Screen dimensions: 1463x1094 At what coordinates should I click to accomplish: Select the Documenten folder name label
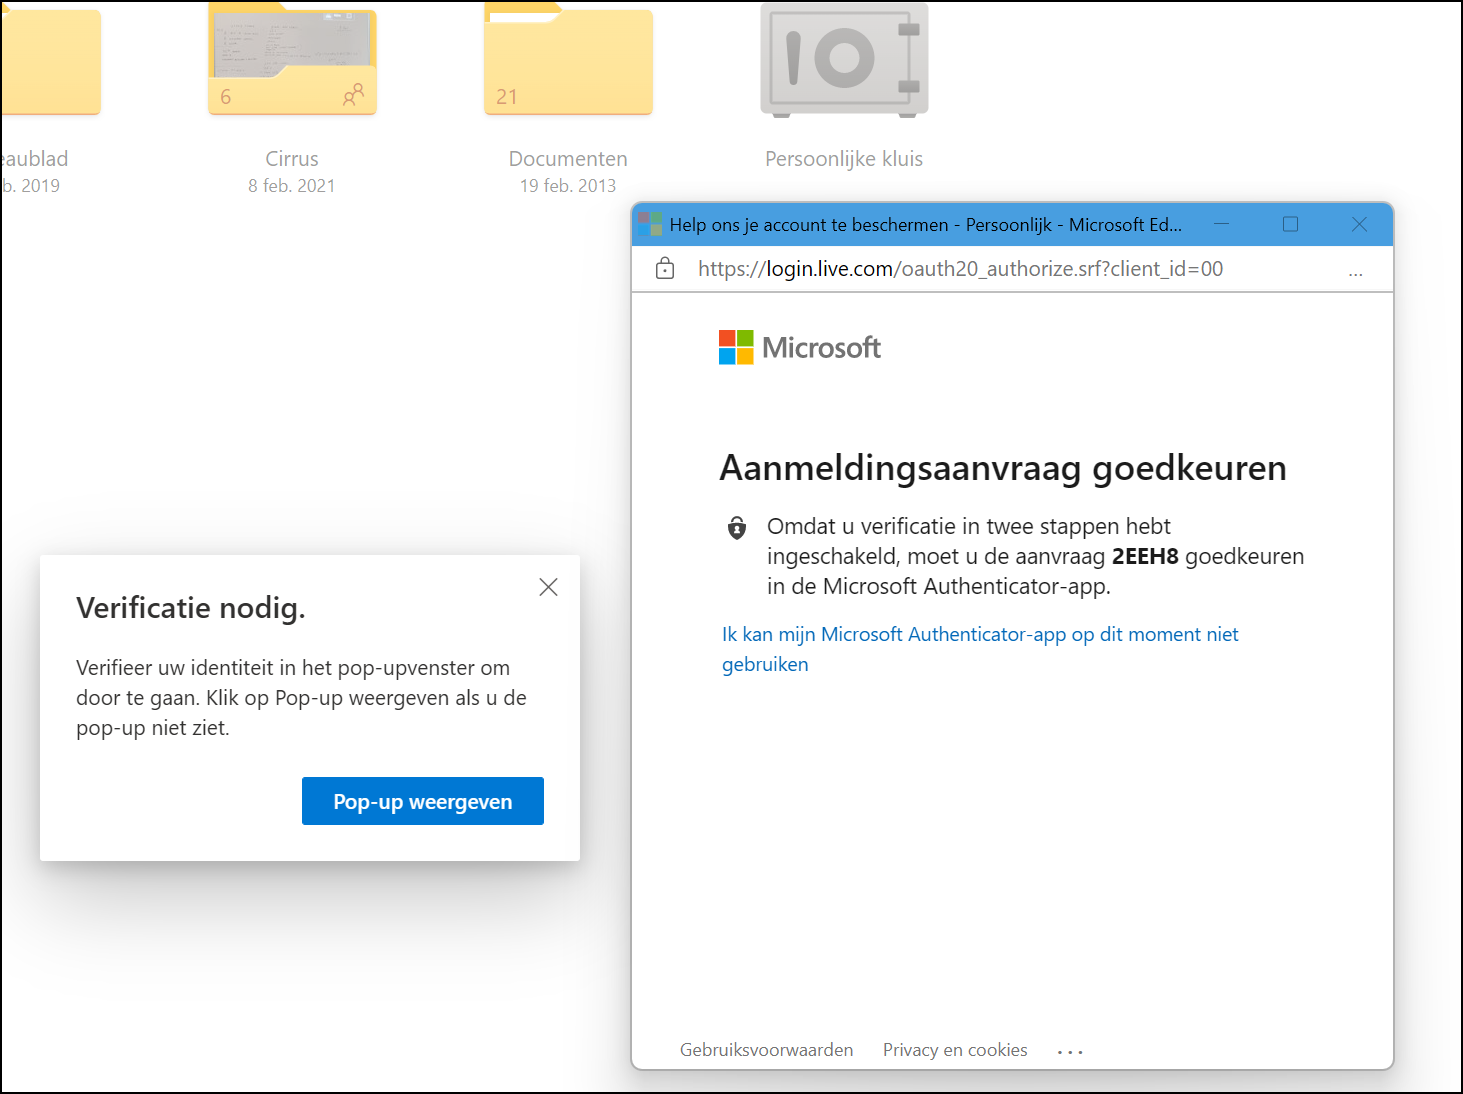pos(568,158)
